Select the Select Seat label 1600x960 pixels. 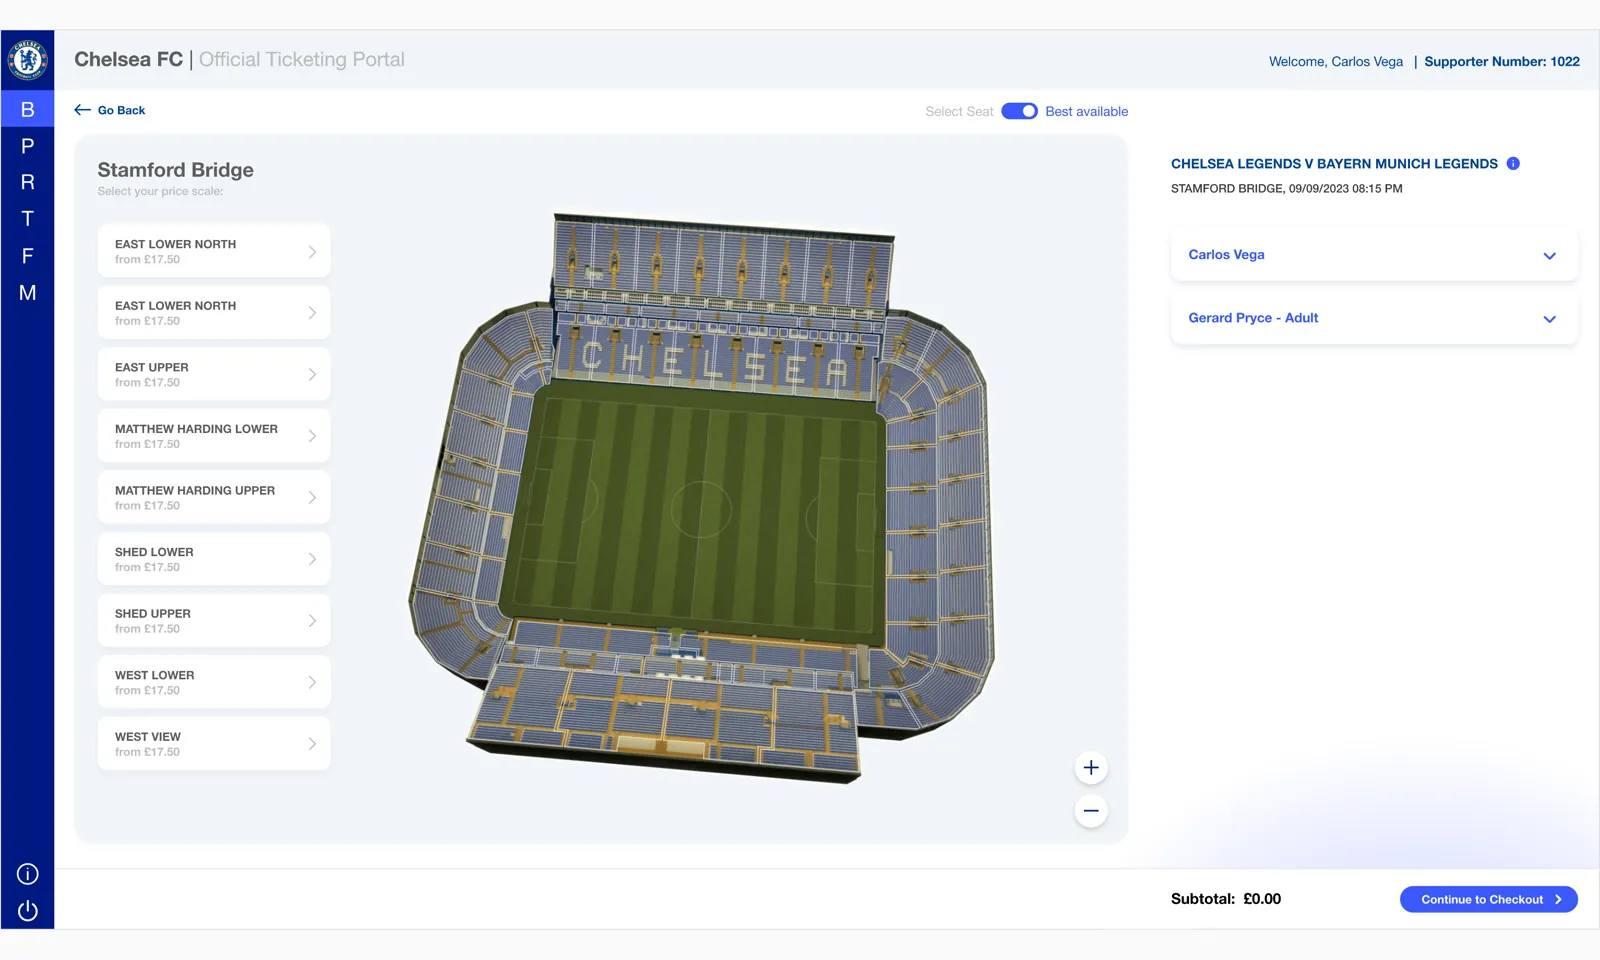click(959, 111)
